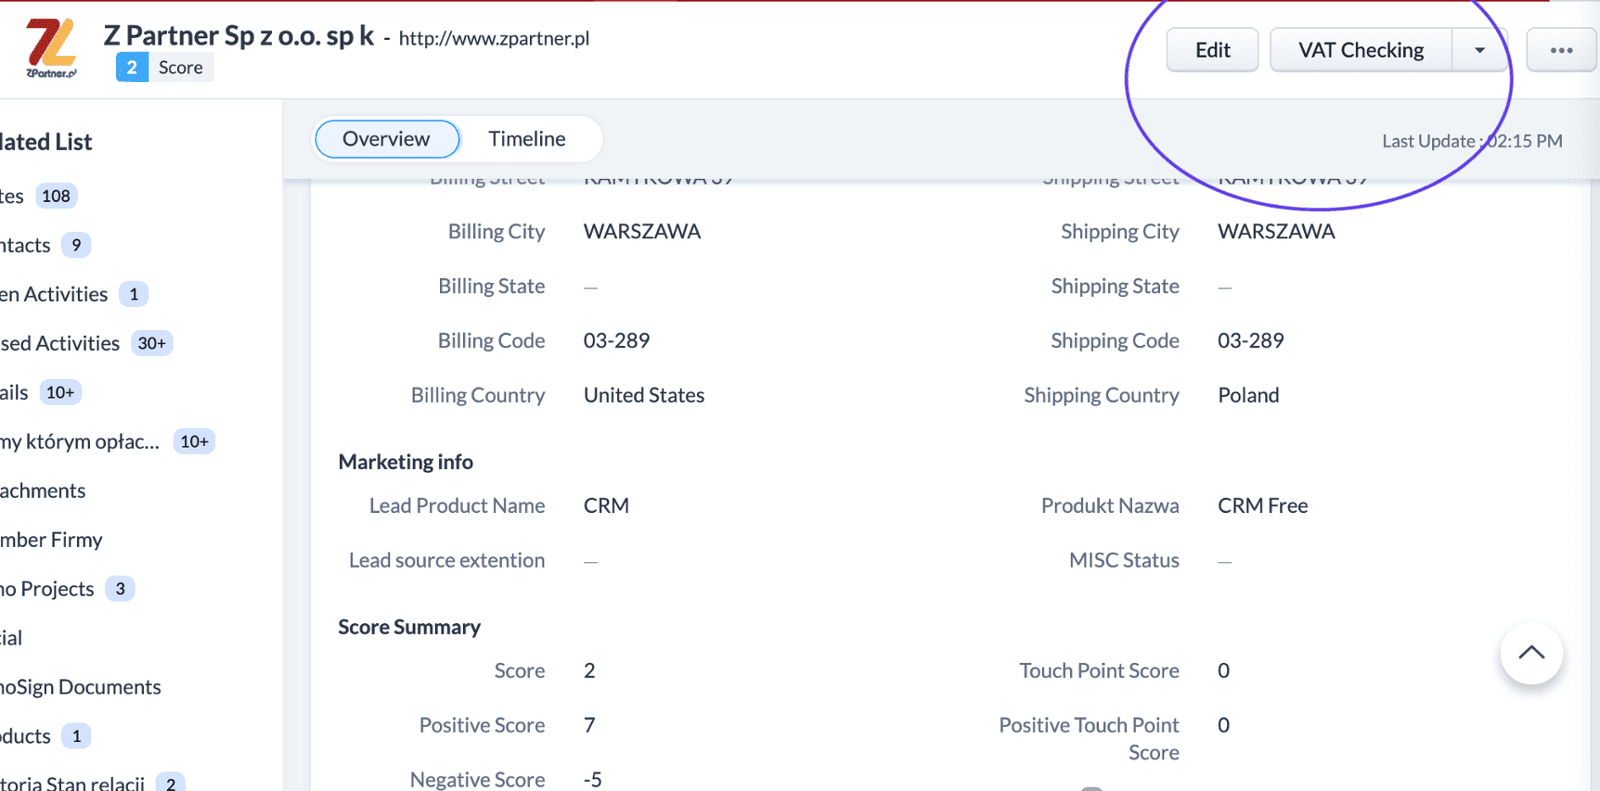Click the blue score badge showing 2
The image size is (1600, 791).
132,67
